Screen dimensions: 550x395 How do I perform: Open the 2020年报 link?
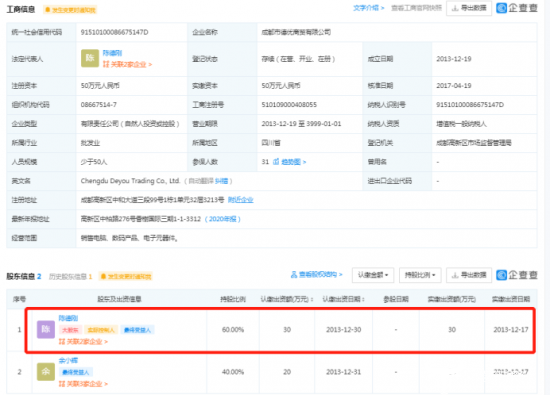point(223,219)
